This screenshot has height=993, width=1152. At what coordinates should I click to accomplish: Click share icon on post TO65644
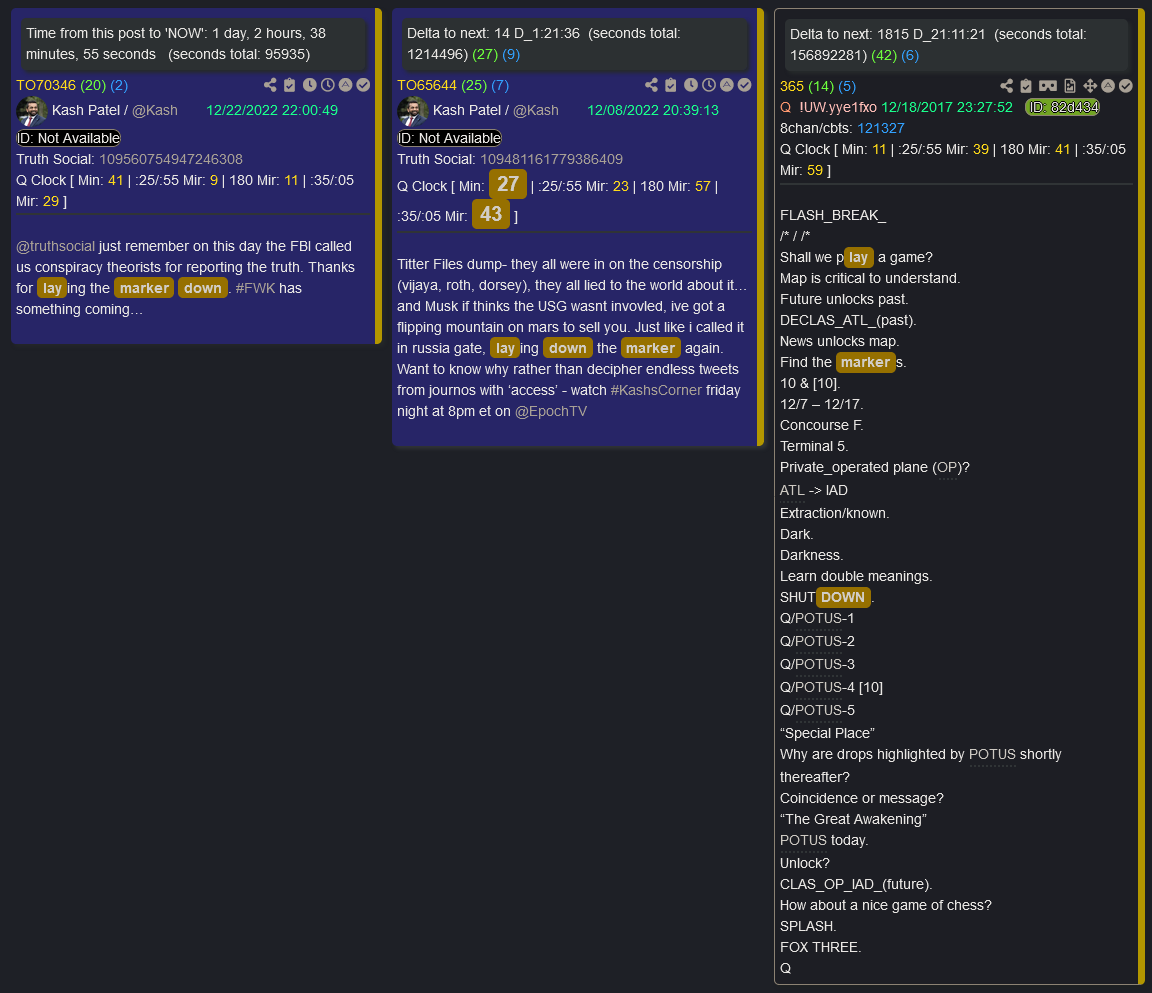click(x=652, y=85)
